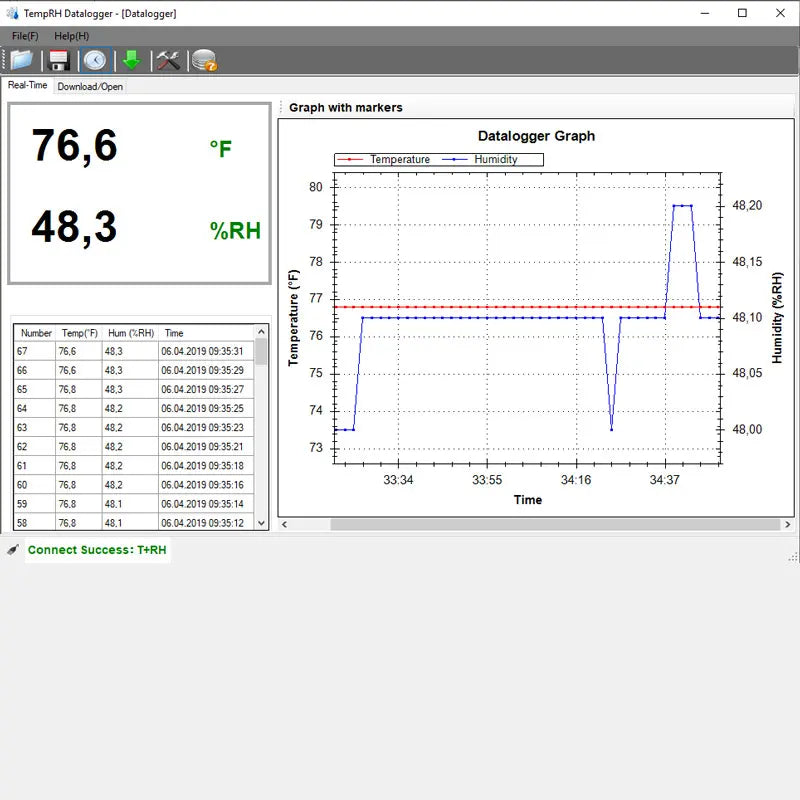Start download with the green arrow icon
Image resolution: width=800 pixels, height=800 pixels.
tap(131, 60)
